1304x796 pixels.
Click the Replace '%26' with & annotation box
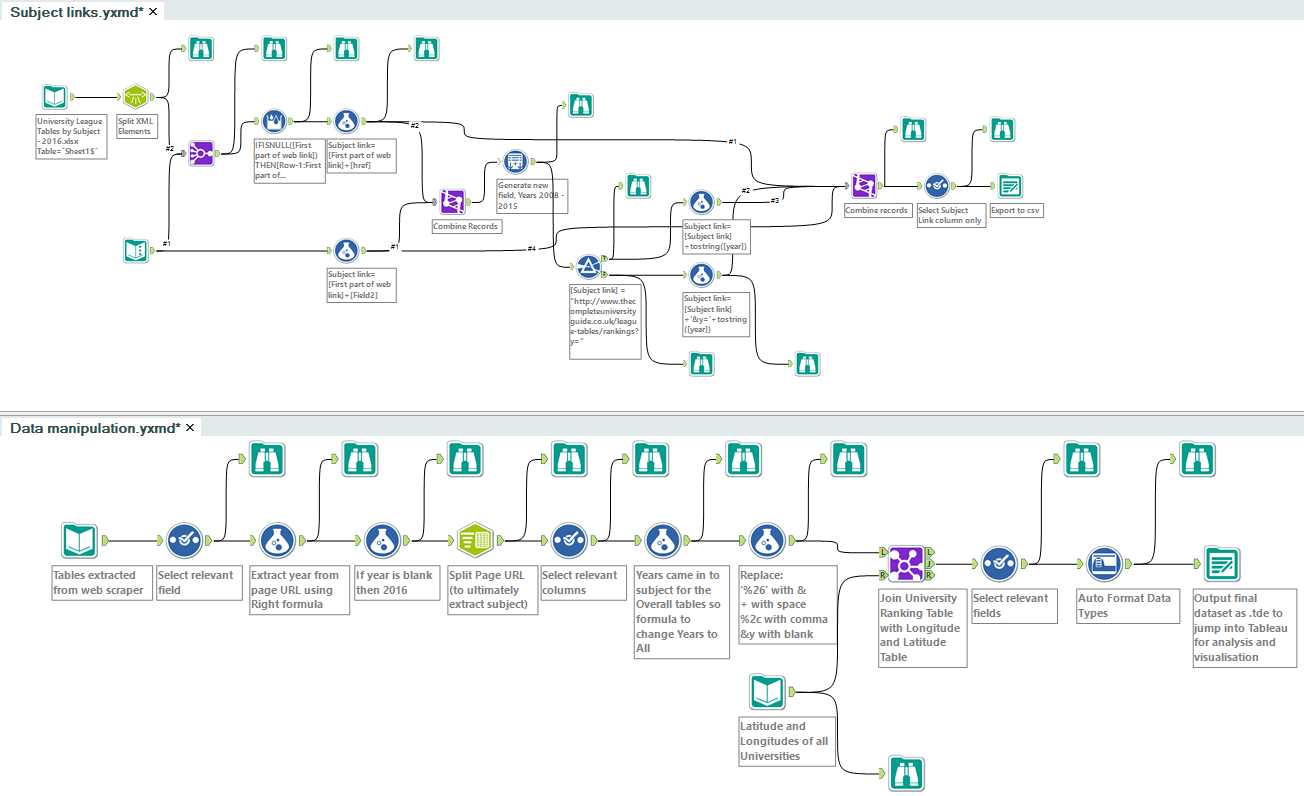787,605
